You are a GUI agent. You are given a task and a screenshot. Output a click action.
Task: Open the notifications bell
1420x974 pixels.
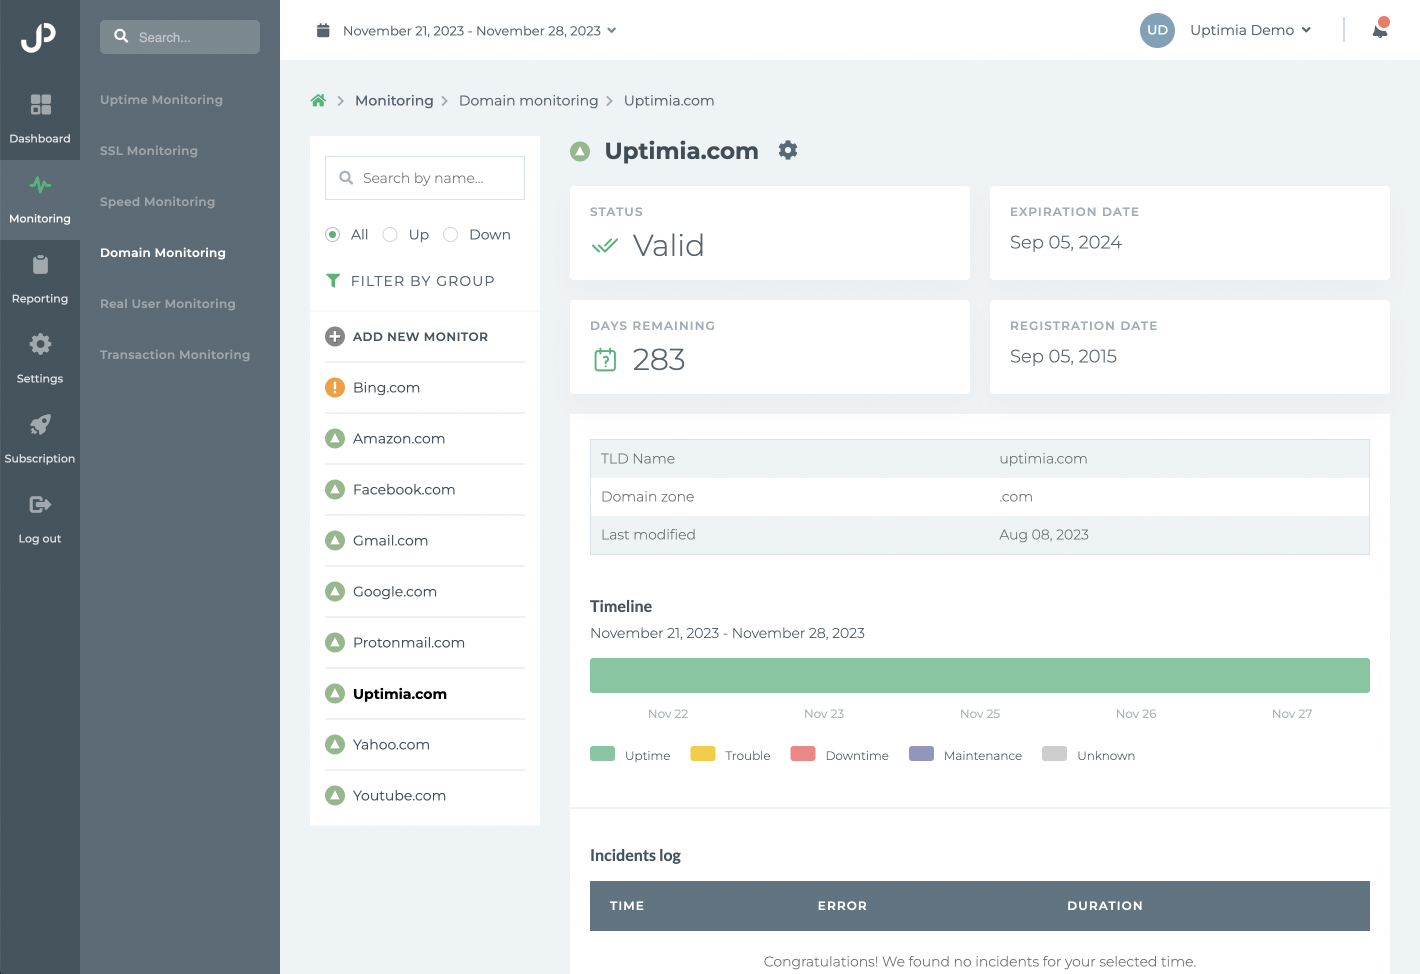[1380, 30]
